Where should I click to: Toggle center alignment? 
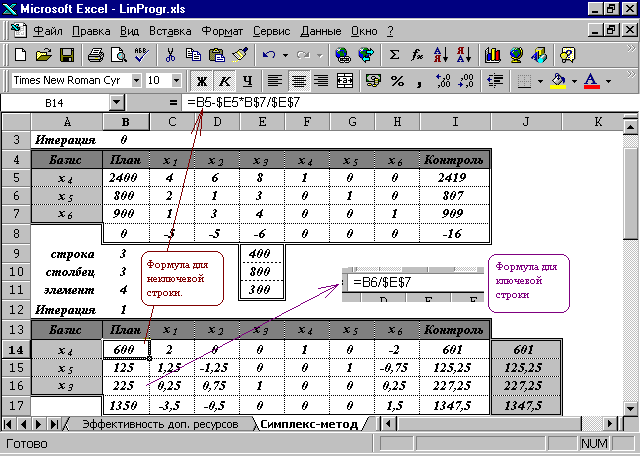coord(298,80)
